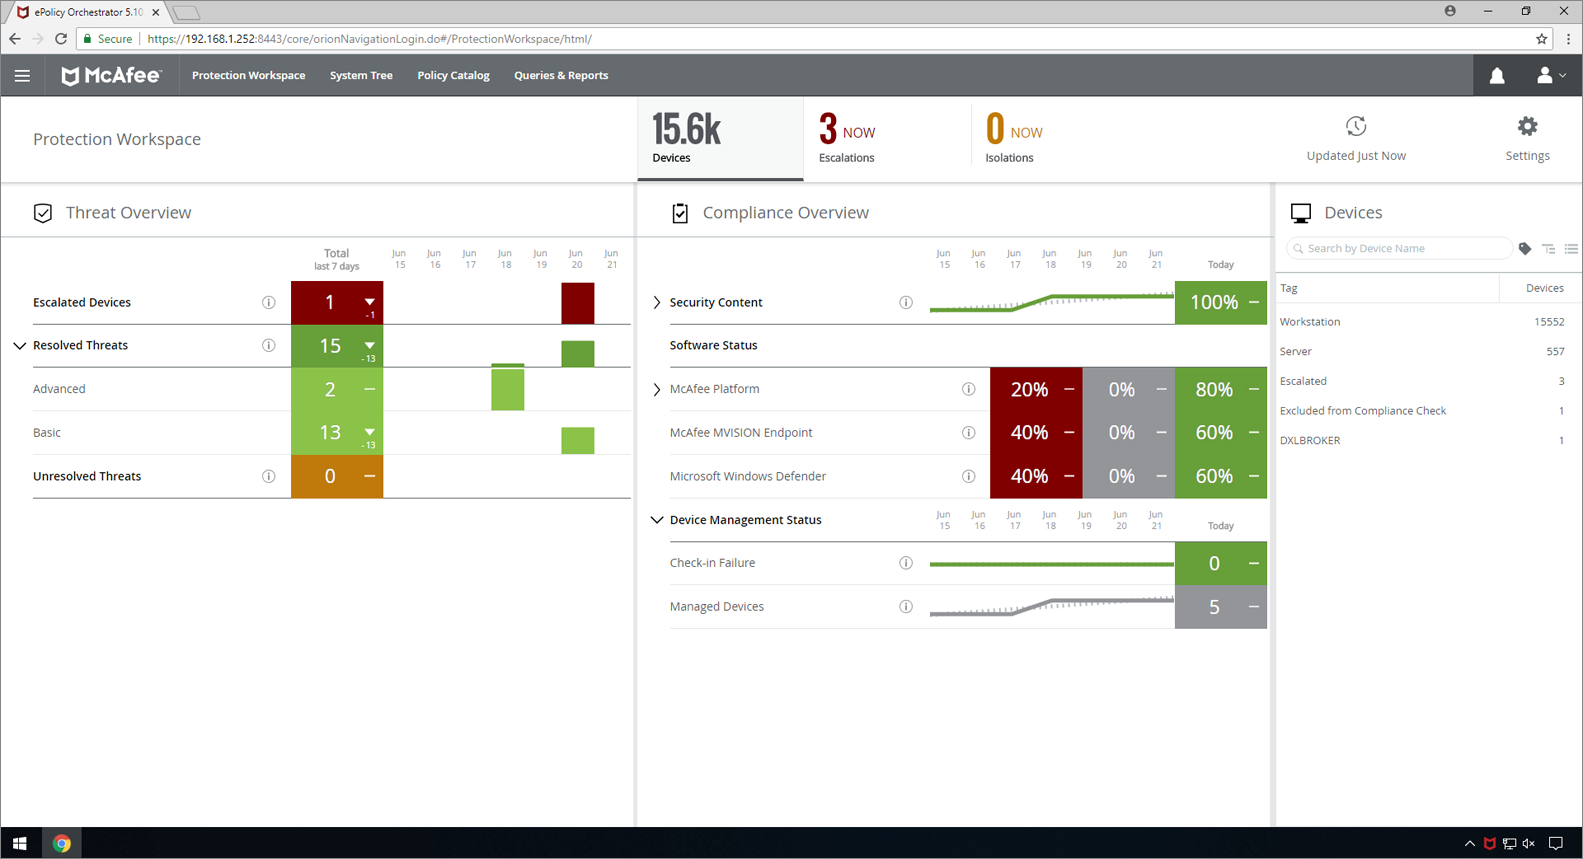
Task: Expand the Security Content row
Action: click(x=657, y=303)
